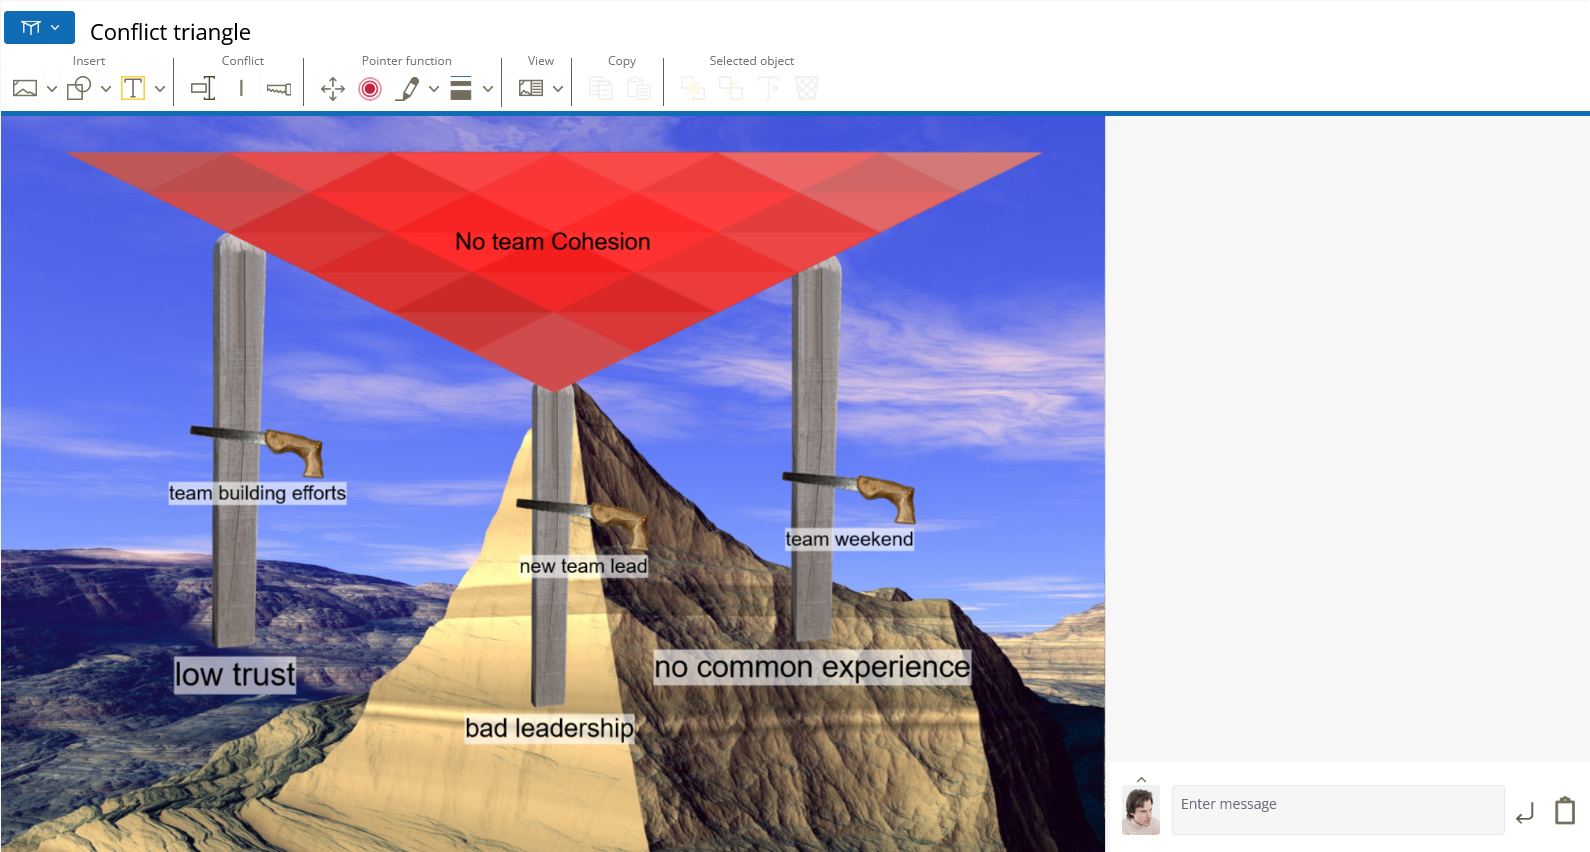Select the Insert text tool
The width and height of the screenshot is (1590, 852).
tap(133, 89)
